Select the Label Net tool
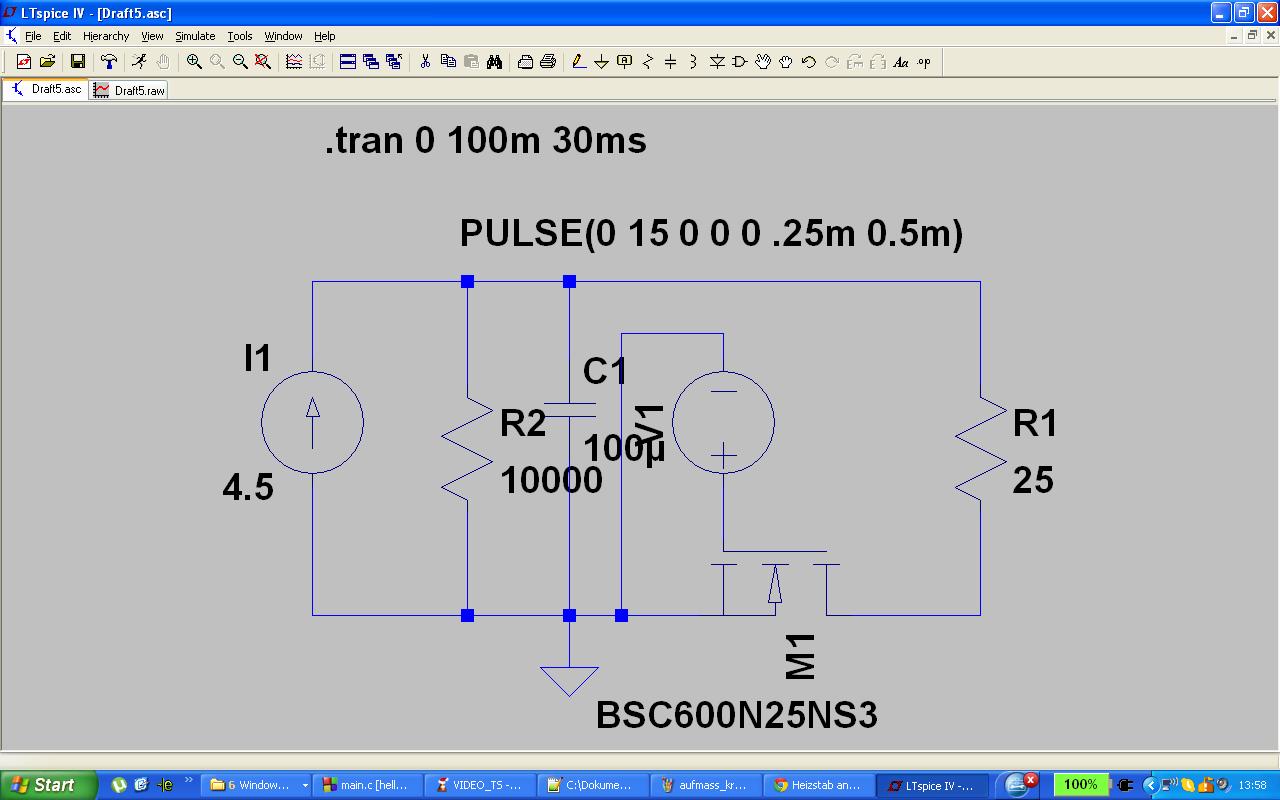Screen dimensions: 1280x800 tap(625, 62)
